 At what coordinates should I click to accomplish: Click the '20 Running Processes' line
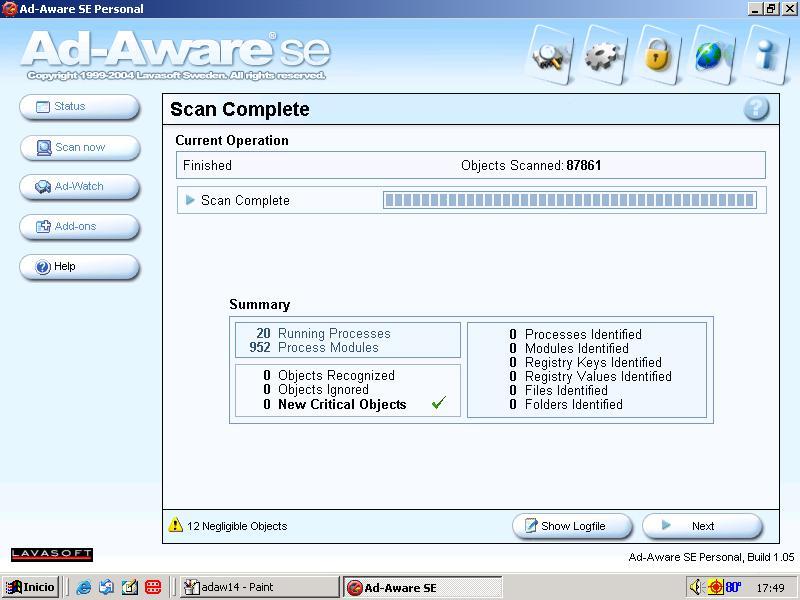323,333
